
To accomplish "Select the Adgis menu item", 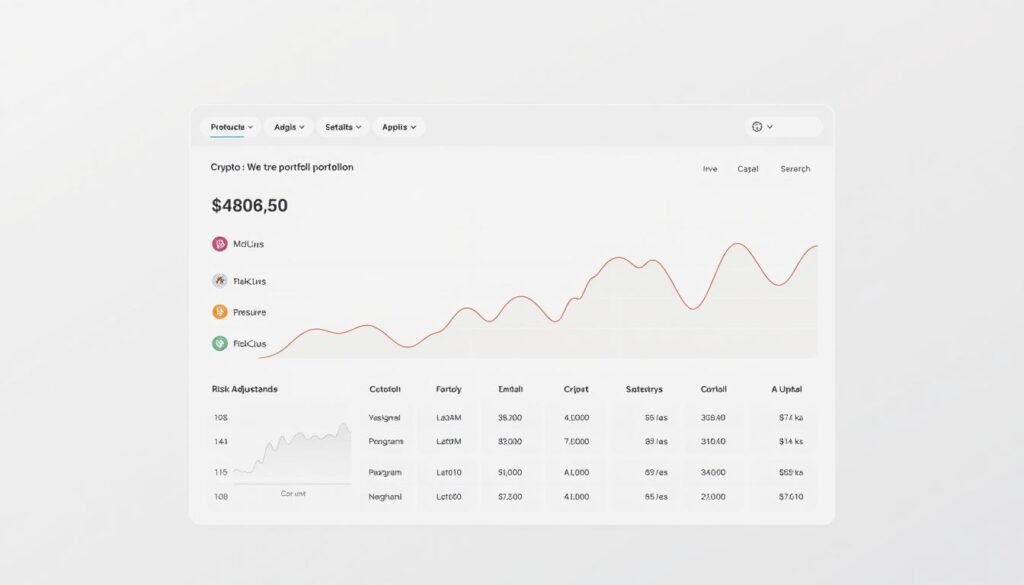I will 288,126.
